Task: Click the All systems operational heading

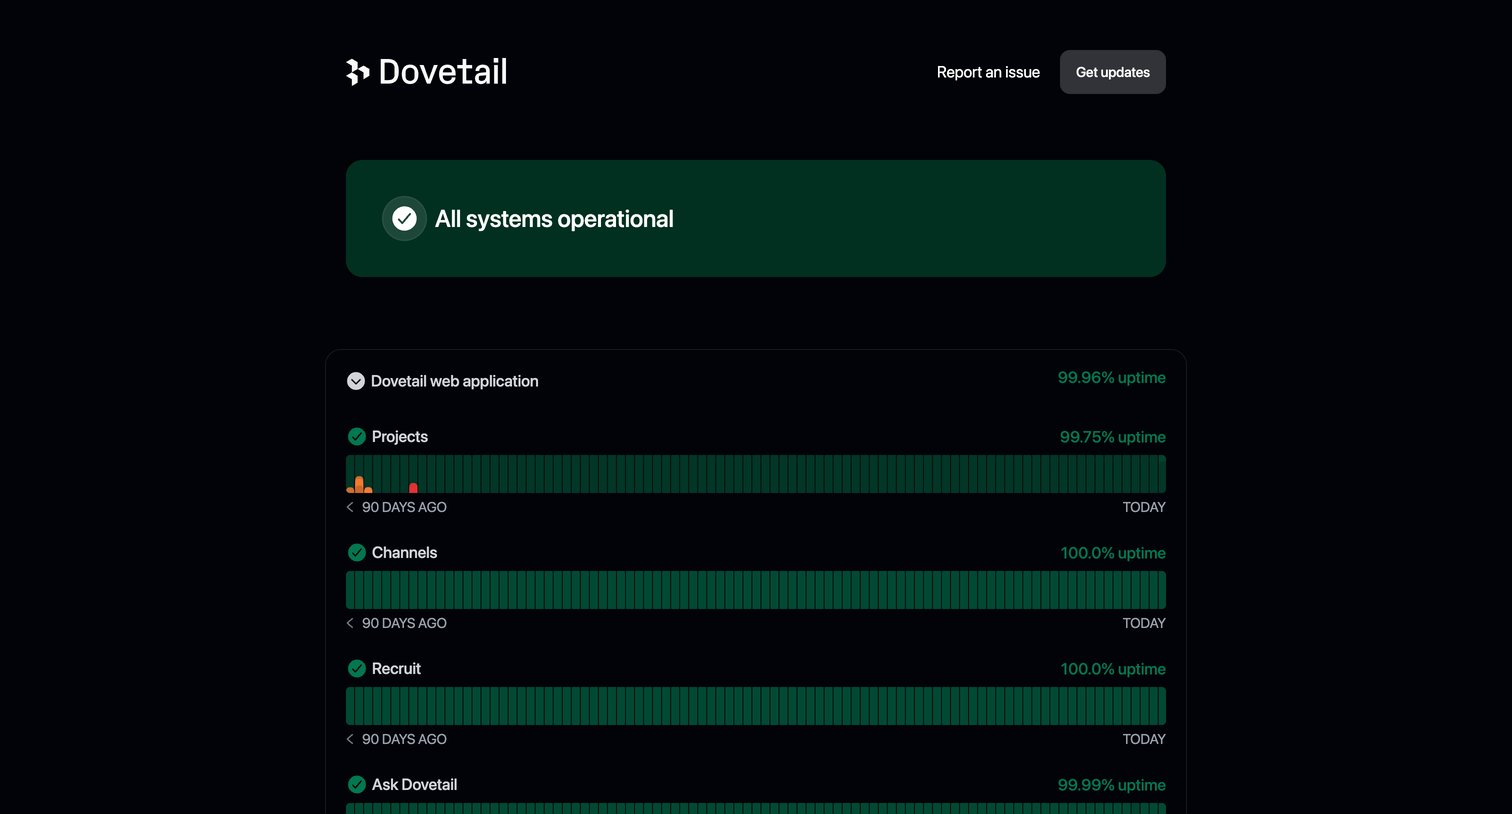Action: point(554,219)
